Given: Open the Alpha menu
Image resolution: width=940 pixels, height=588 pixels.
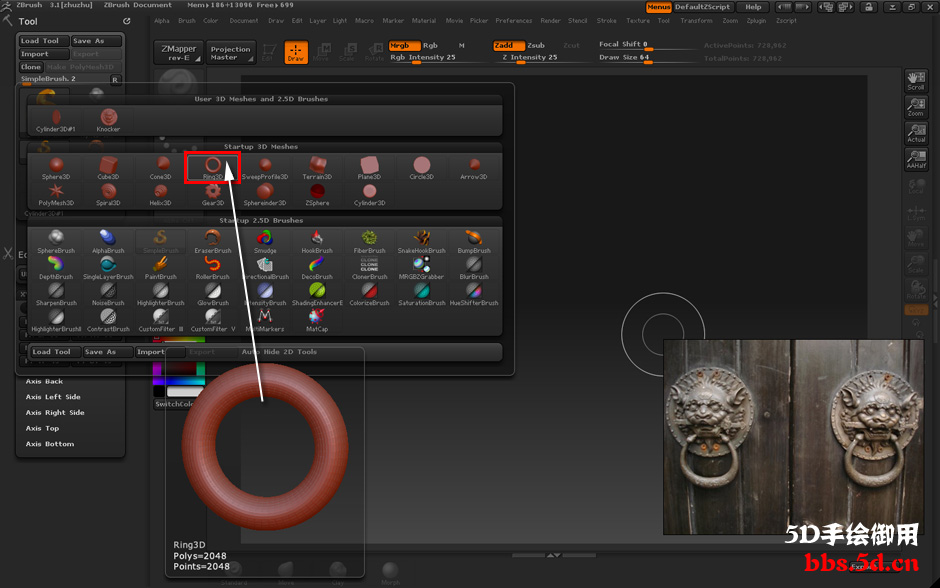Looking at the screenshot, I should pyautogui.click(x=162, y=20).
